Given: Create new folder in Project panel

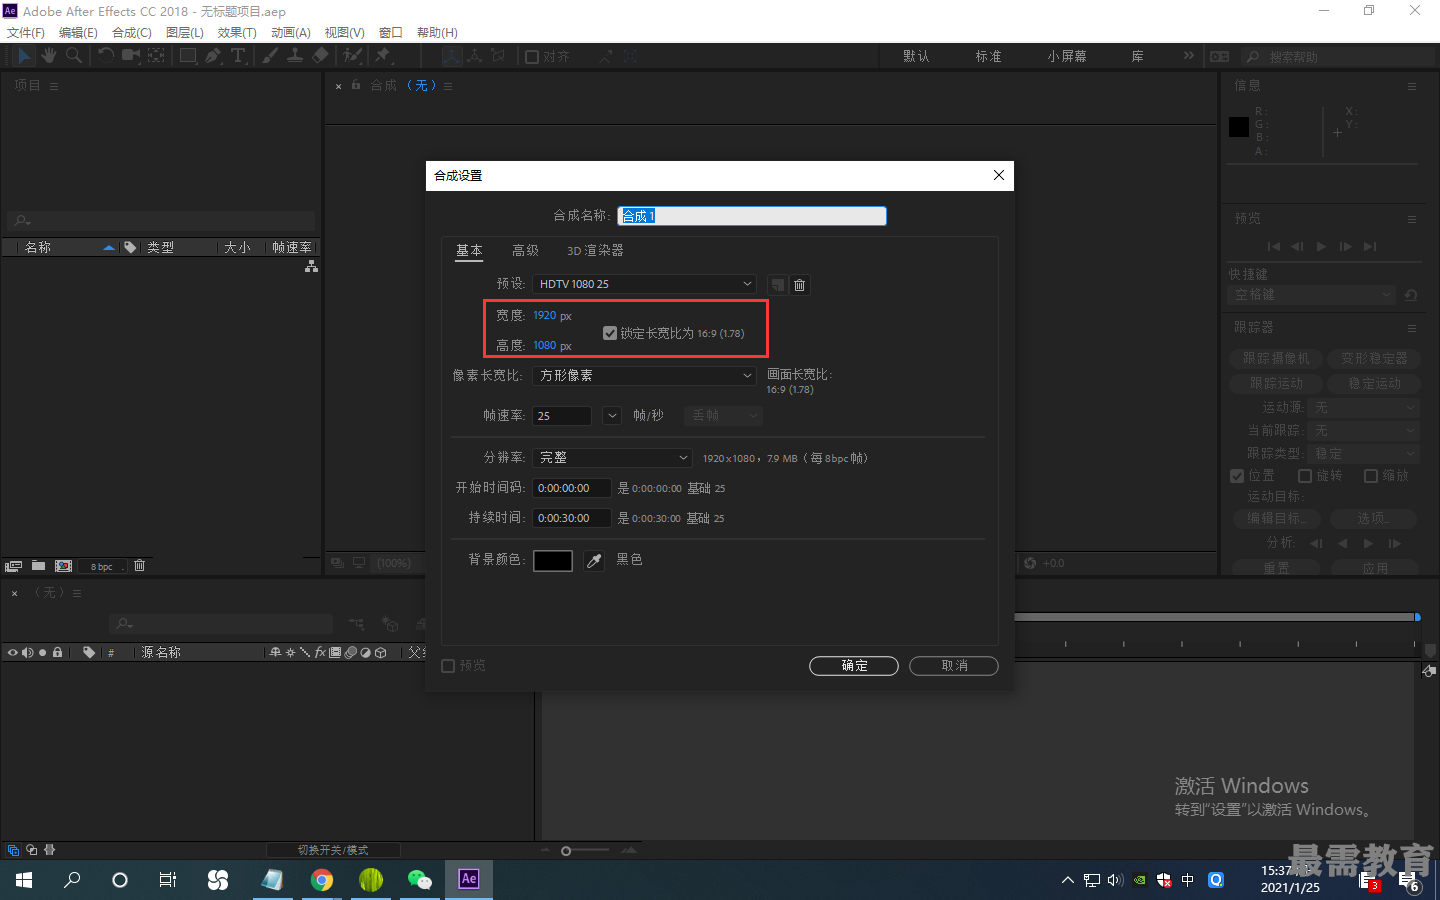Looking at the screenshot, I should tap(38, 566).
